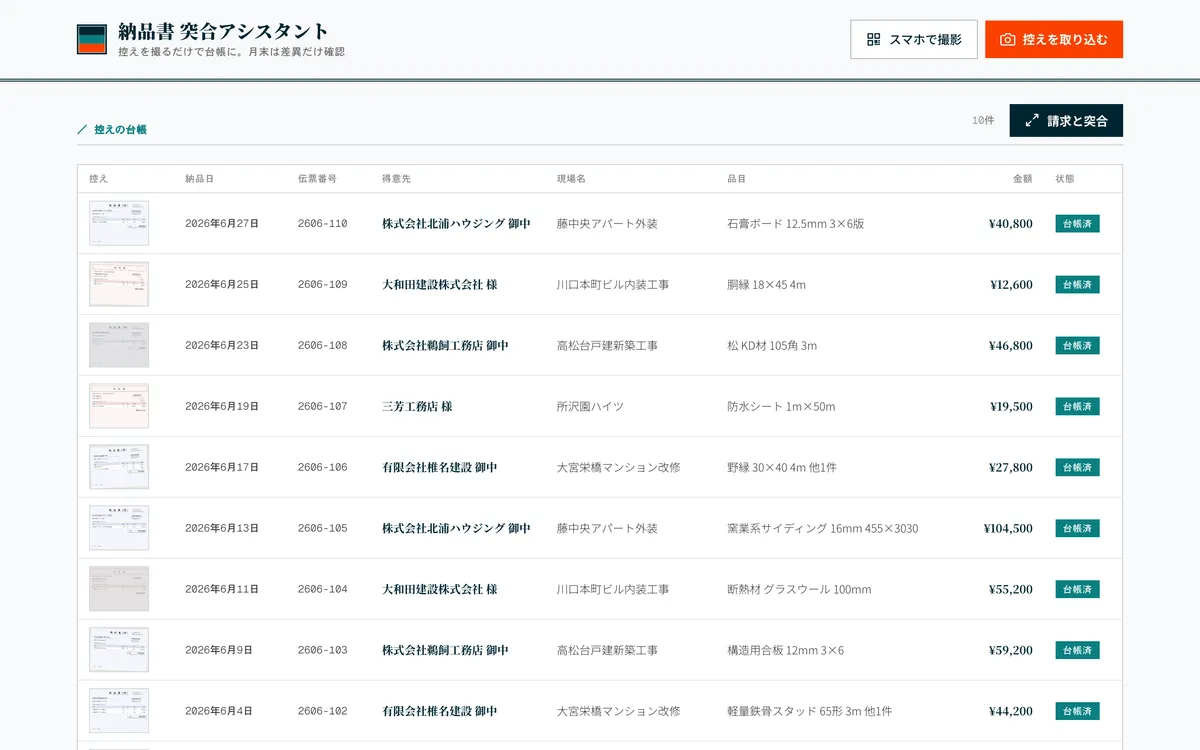Click 有限会社椎名建設 in row 2606-106
The image size is (1200, 750).
pyautogui.click(x=439, y=467)
